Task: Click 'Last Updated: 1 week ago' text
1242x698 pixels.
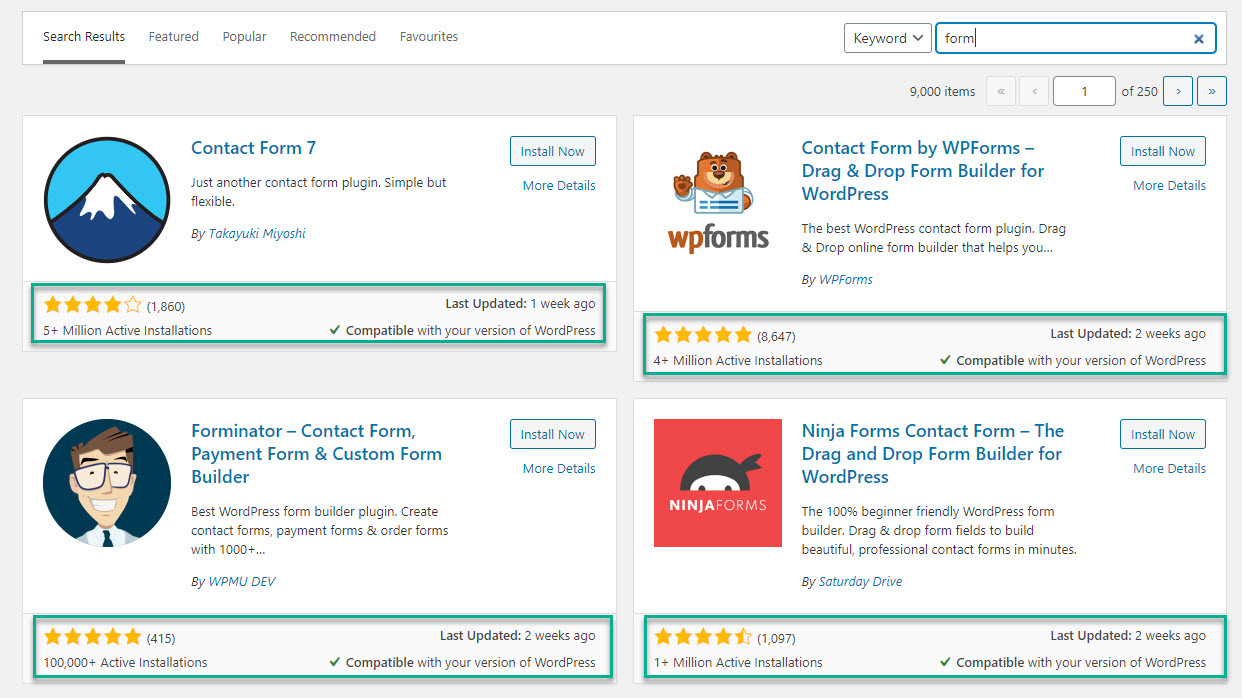Action: tap(520, 304)
